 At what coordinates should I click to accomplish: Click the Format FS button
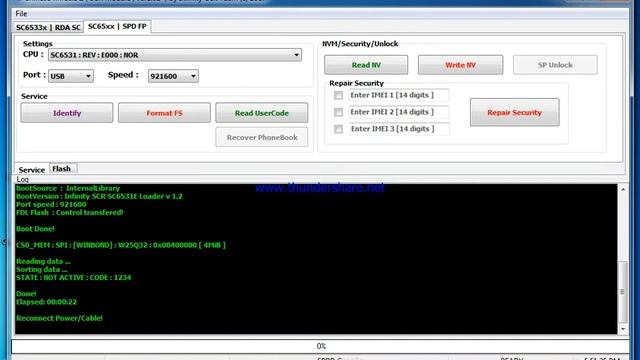tap(164, 113)
